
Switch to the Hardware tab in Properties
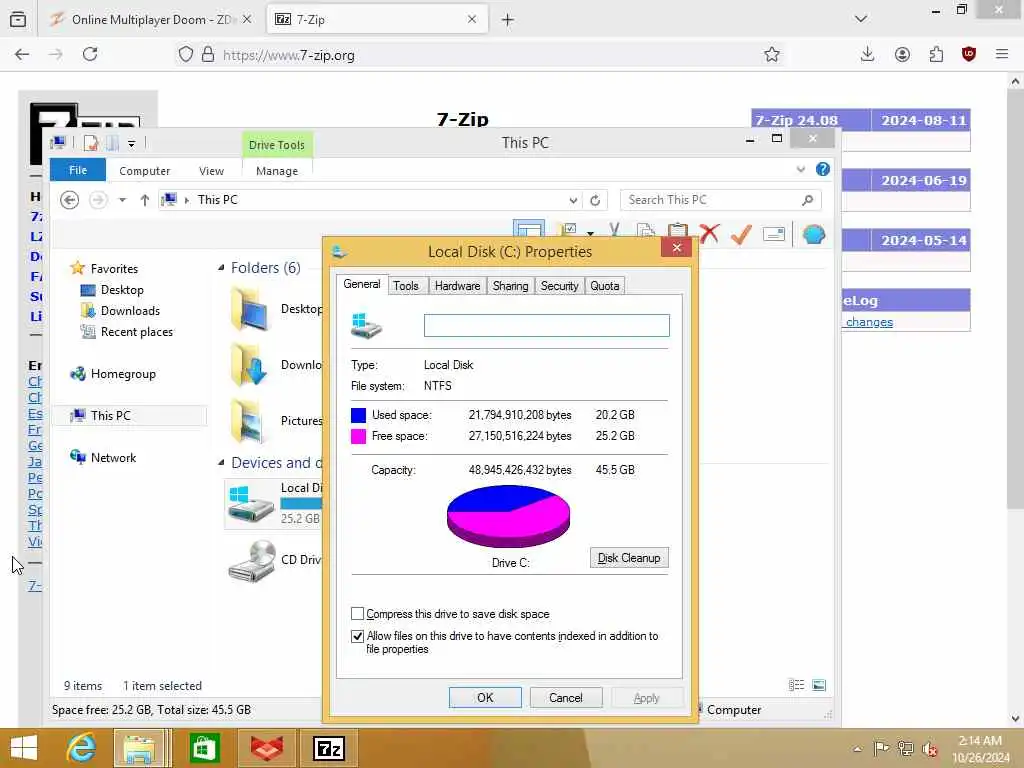click(457, 286)
